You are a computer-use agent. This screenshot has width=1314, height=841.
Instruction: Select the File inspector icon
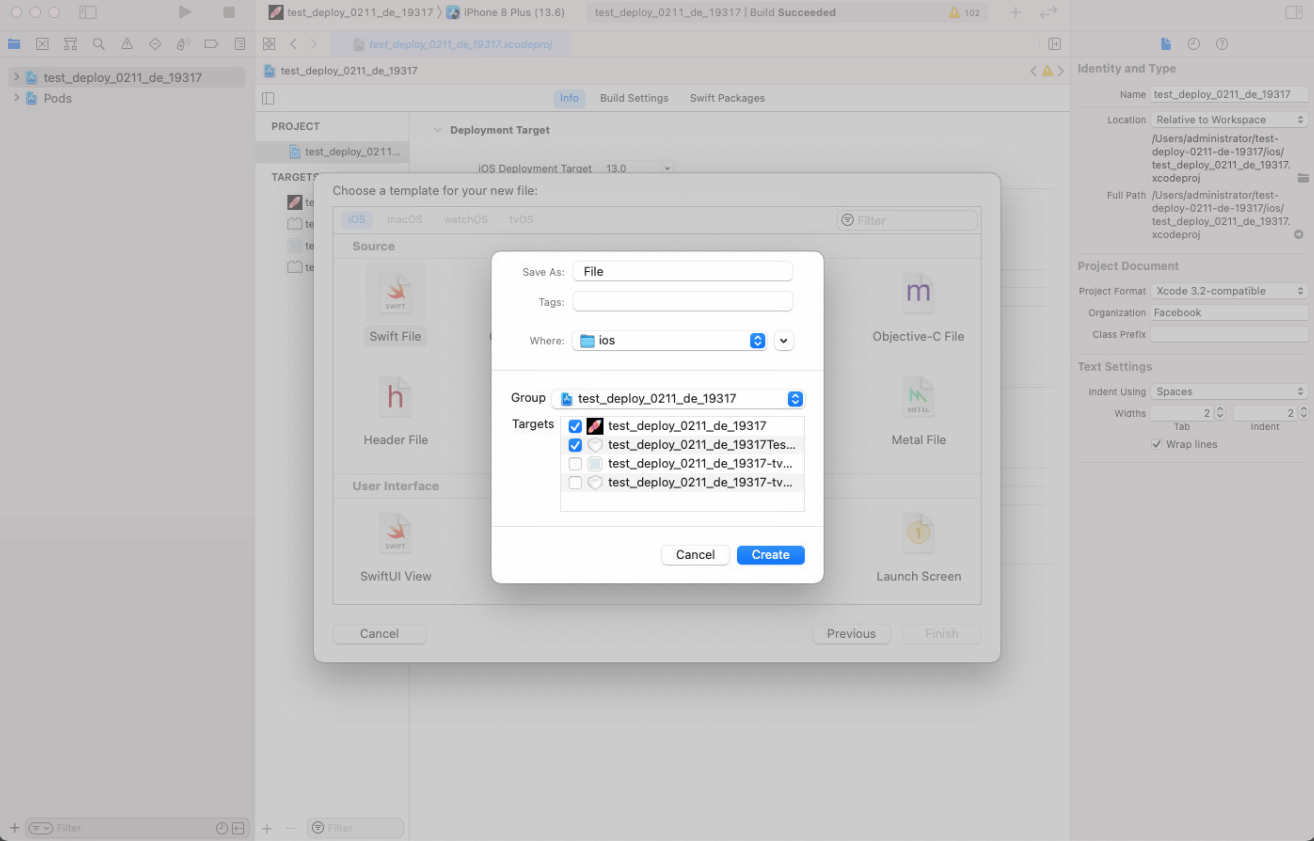coord(1165,44)
